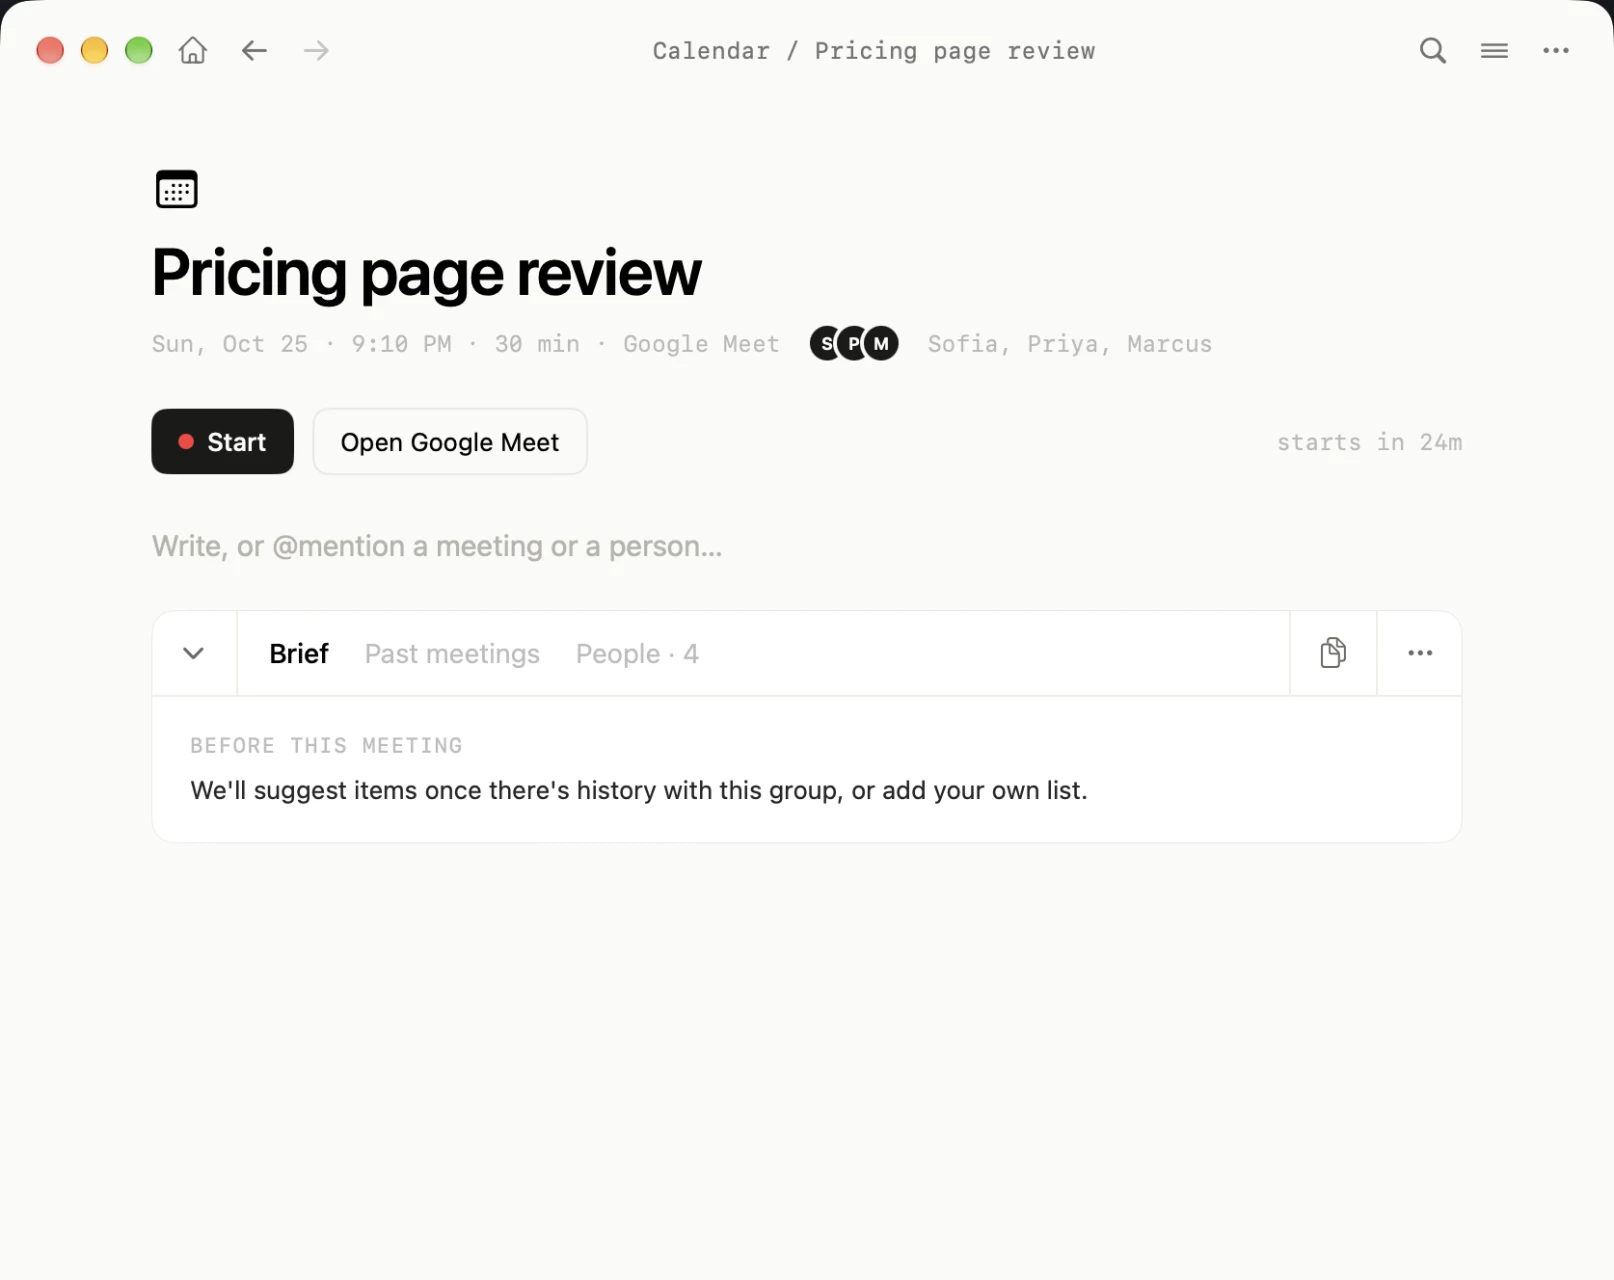The height and width of the screenshot is (1280, 1614).
Task: Click the red close window button
Action: pyautogui.click(x=50, y=50)
